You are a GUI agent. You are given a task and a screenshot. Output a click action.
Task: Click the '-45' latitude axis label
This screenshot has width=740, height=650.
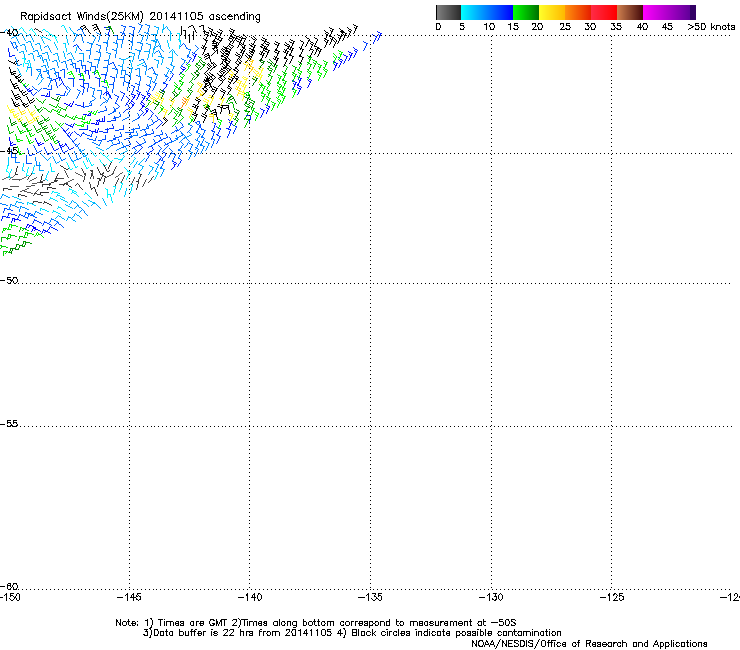(x=9, y=151)
